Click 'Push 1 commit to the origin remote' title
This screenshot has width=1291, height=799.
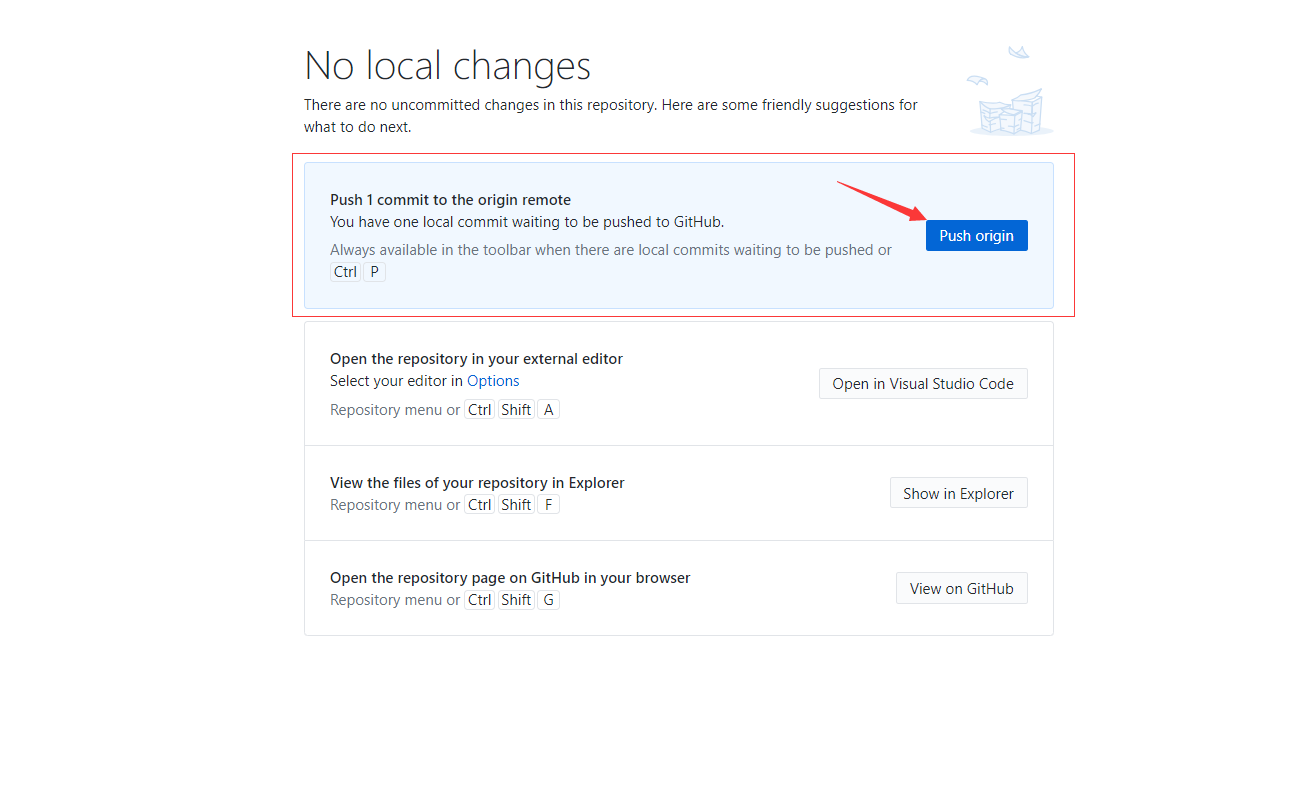450,200
